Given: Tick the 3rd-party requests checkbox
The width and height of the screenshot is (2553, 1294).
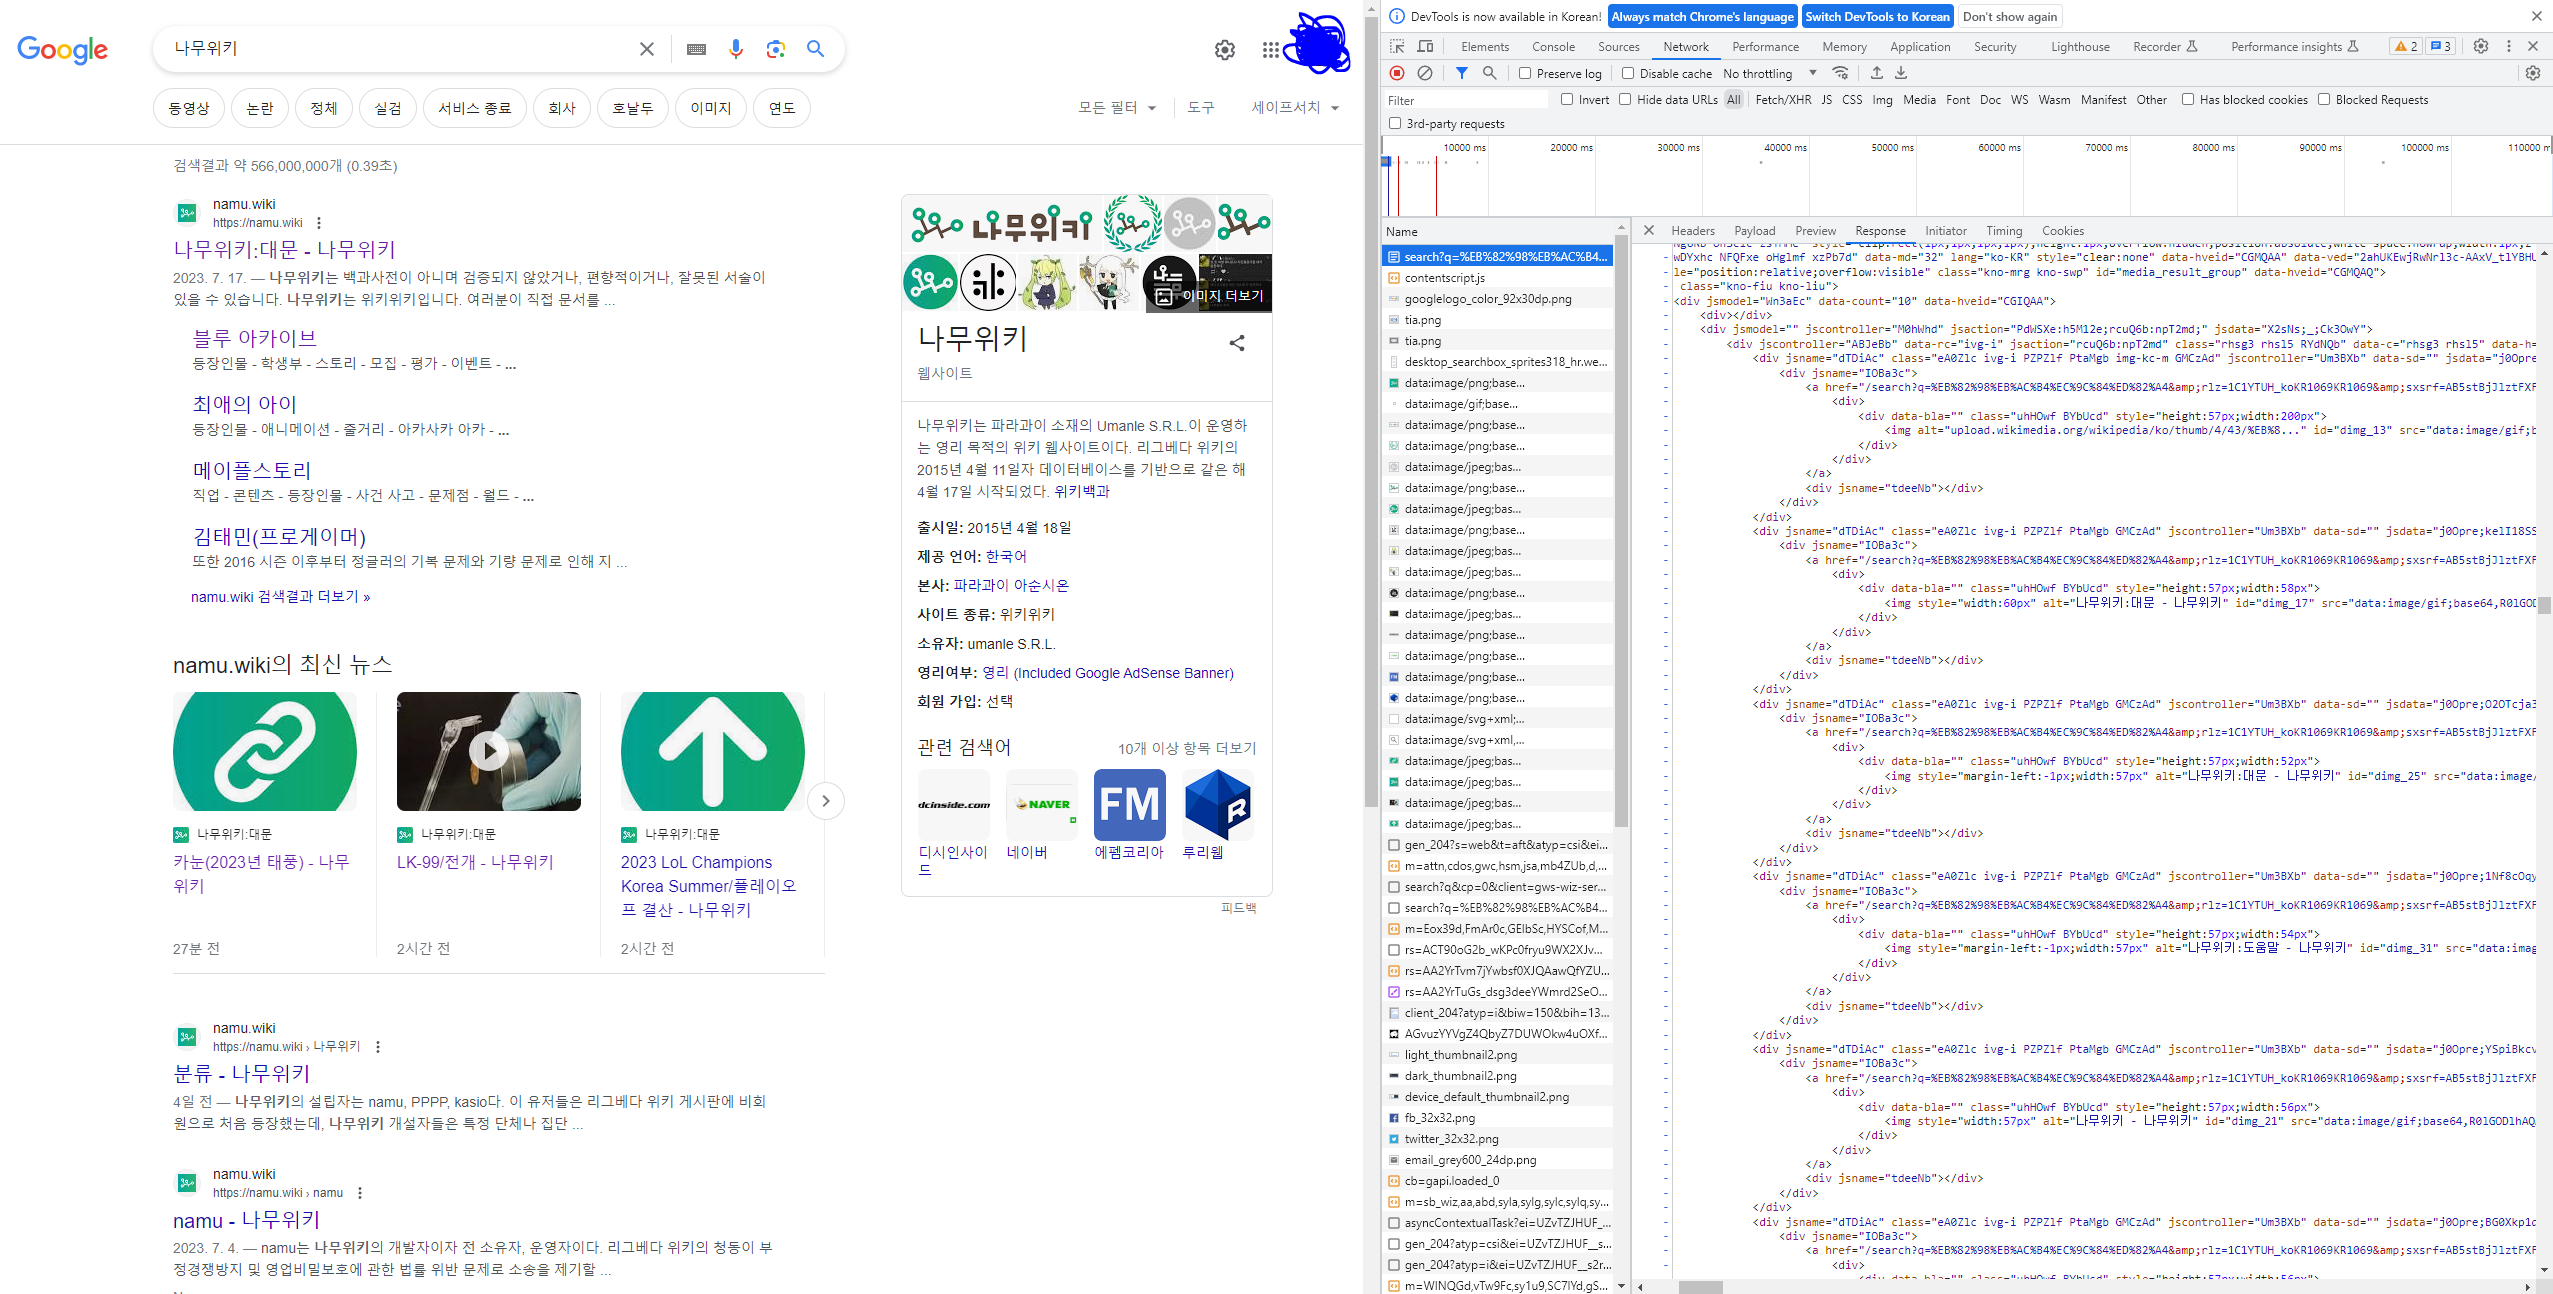Looking at the screenshot, I should click(x=1395, y=123).
